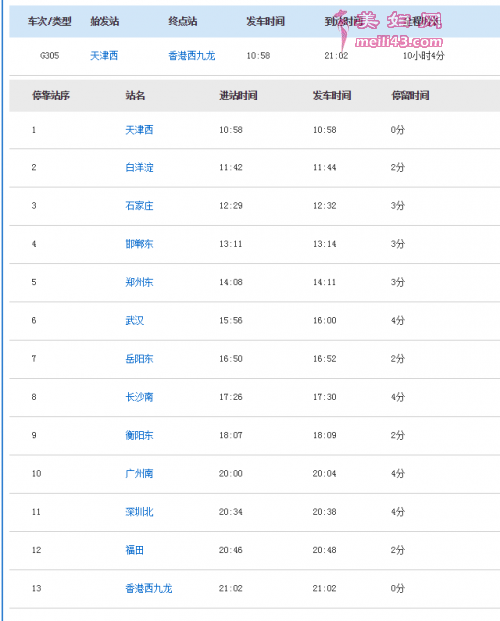Click the 香港西九龙 link in stop 13
This screenshot has height=621, width=500.
pos(149,588)
